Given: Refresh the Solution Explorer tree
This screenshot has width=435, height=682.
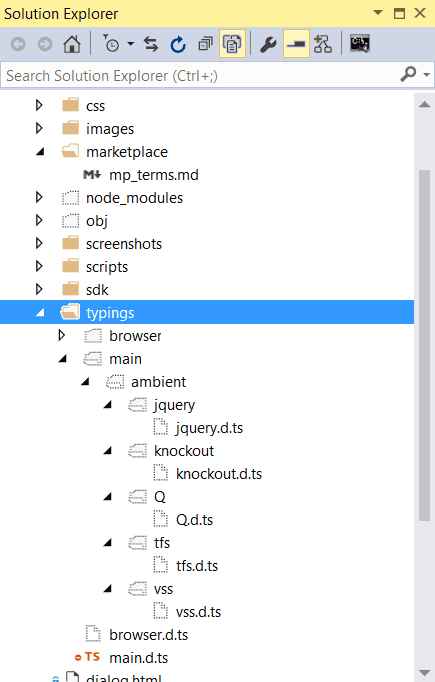Looking at the screenshot, I should 178,44.
